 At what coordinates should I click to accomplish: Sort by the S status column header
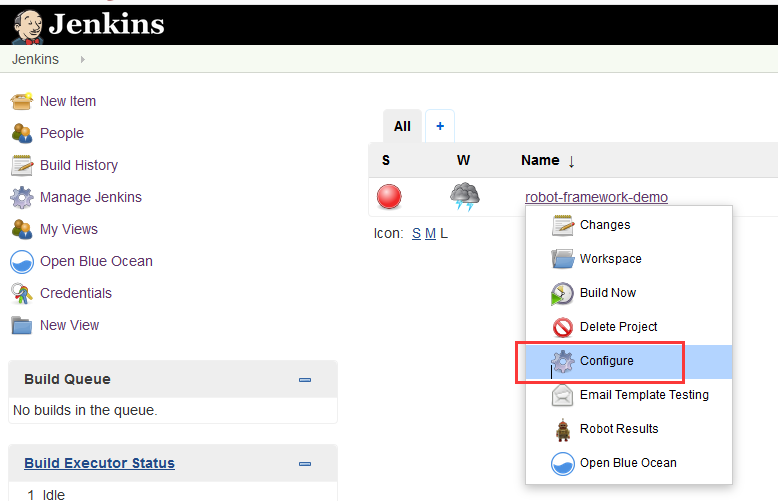click(x=386, y=161)
